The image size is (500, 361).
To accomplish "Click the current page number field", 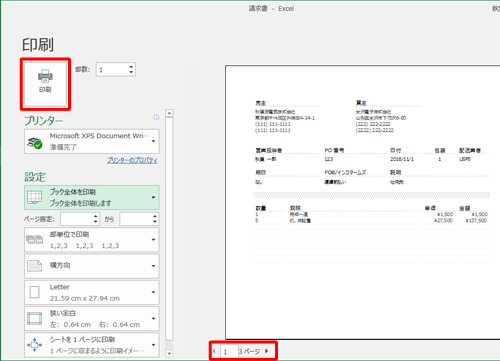I will point(229,352).
